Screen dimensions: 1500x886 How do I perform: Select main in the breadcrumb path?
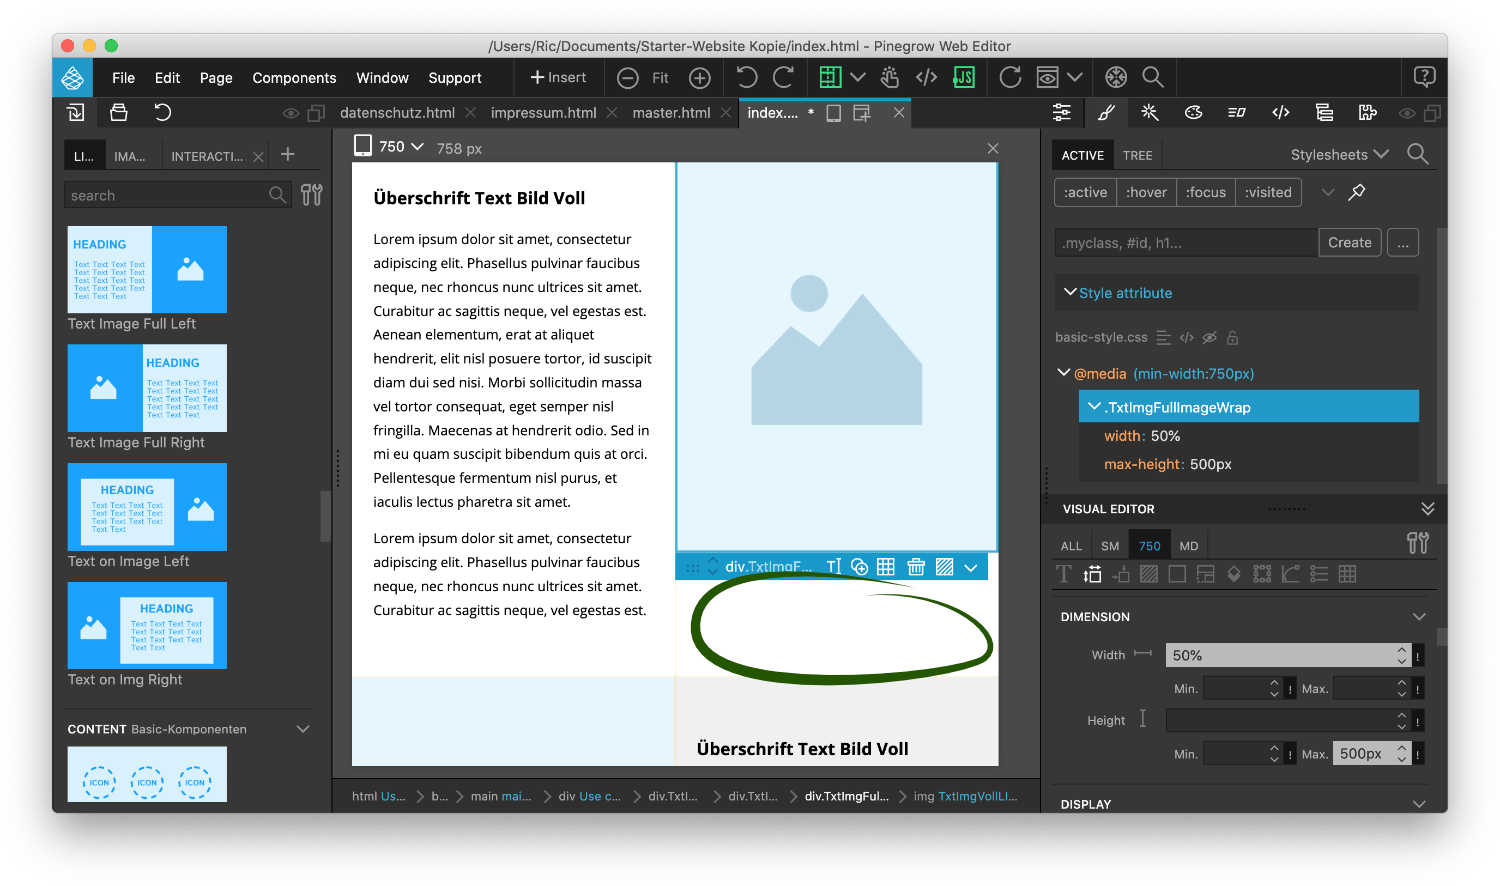coord(501,796)
